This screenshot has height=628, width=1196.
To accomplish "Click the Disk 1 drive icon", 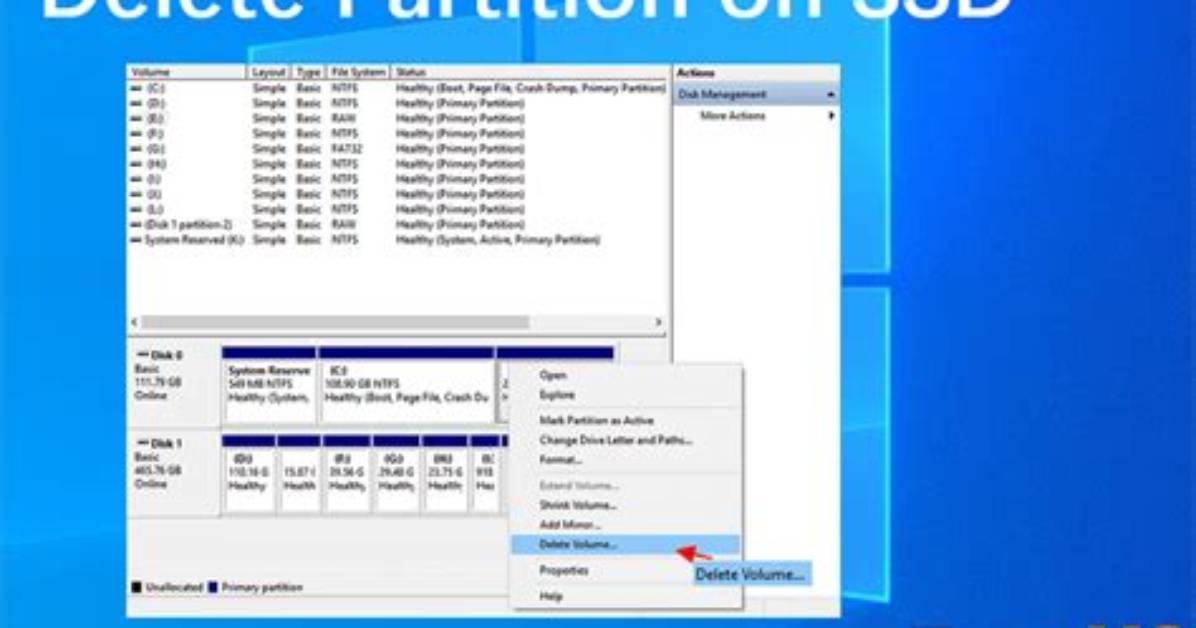I will pyautogui.click(x=142, y=443).
